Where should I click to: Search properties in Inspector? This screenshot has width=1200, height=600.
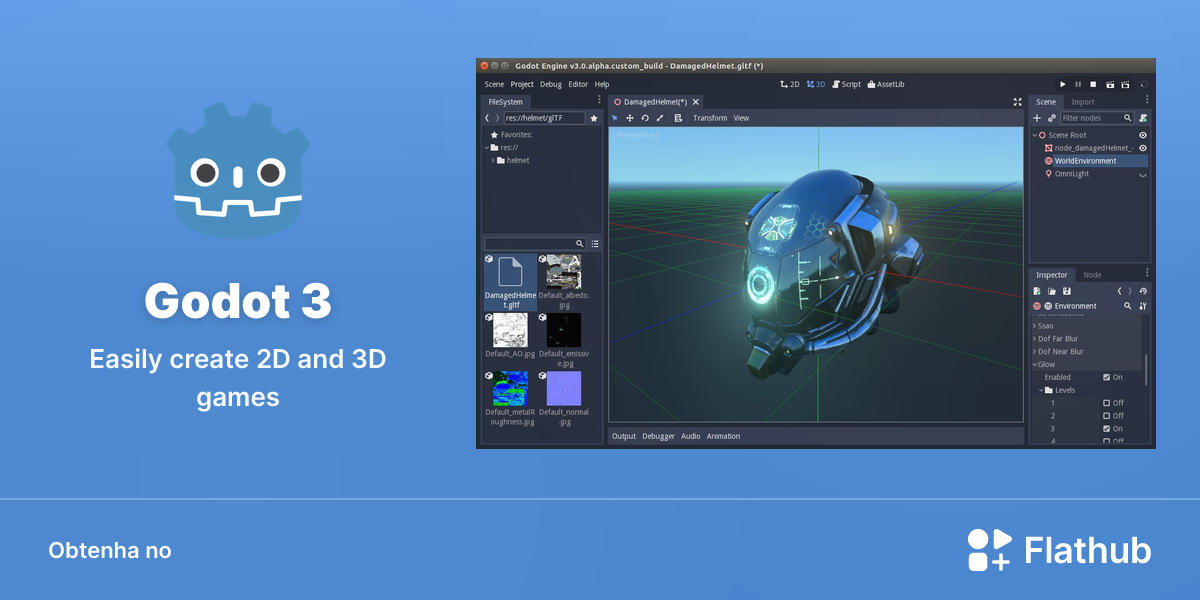pos(1128,306)
